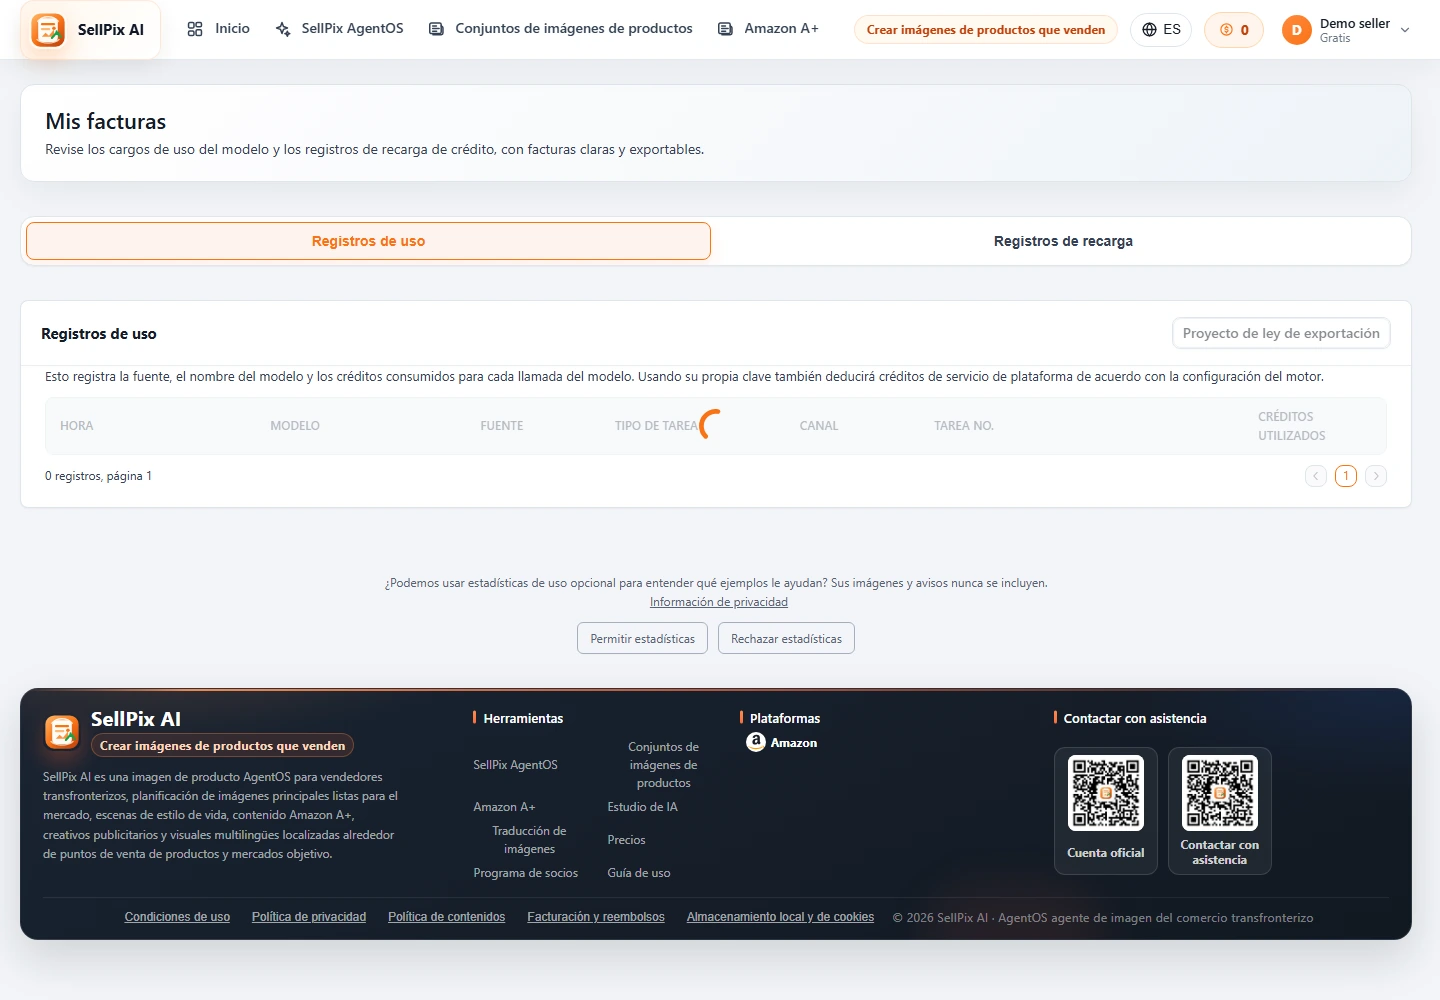Viewport: 1440px width, 1000px height.
Task: Click the Contactar con asistencia QR code
Action: (x=1220, y=793)
